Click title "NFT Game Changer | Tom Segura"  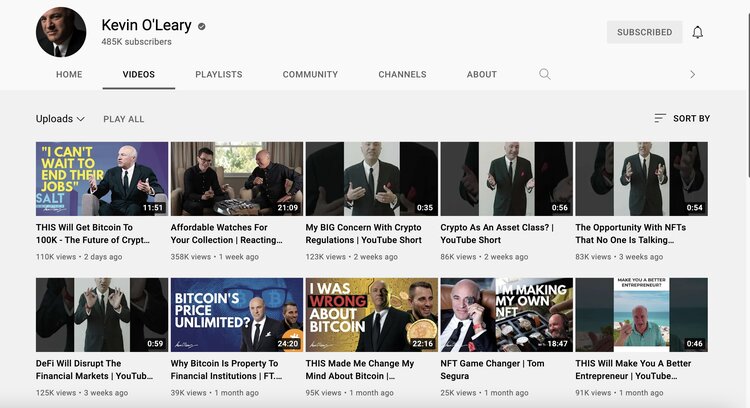(492, 370)
